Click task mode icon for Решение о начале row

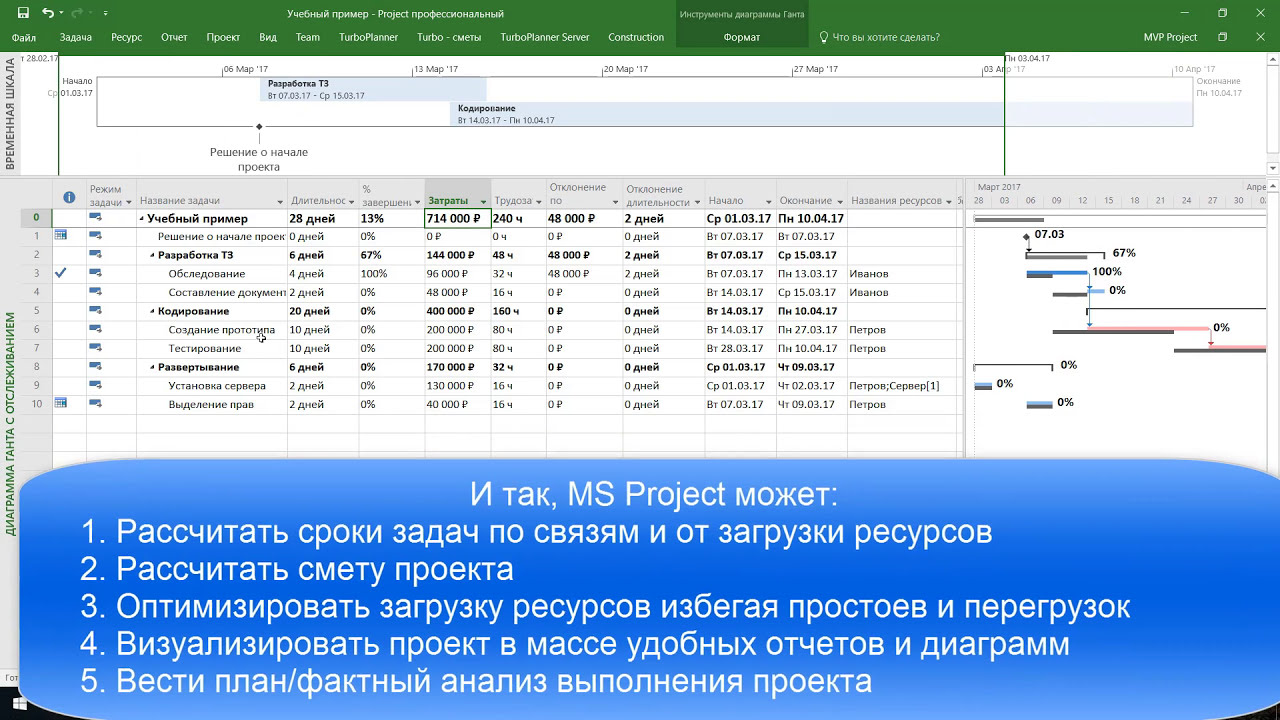point(96,236)
